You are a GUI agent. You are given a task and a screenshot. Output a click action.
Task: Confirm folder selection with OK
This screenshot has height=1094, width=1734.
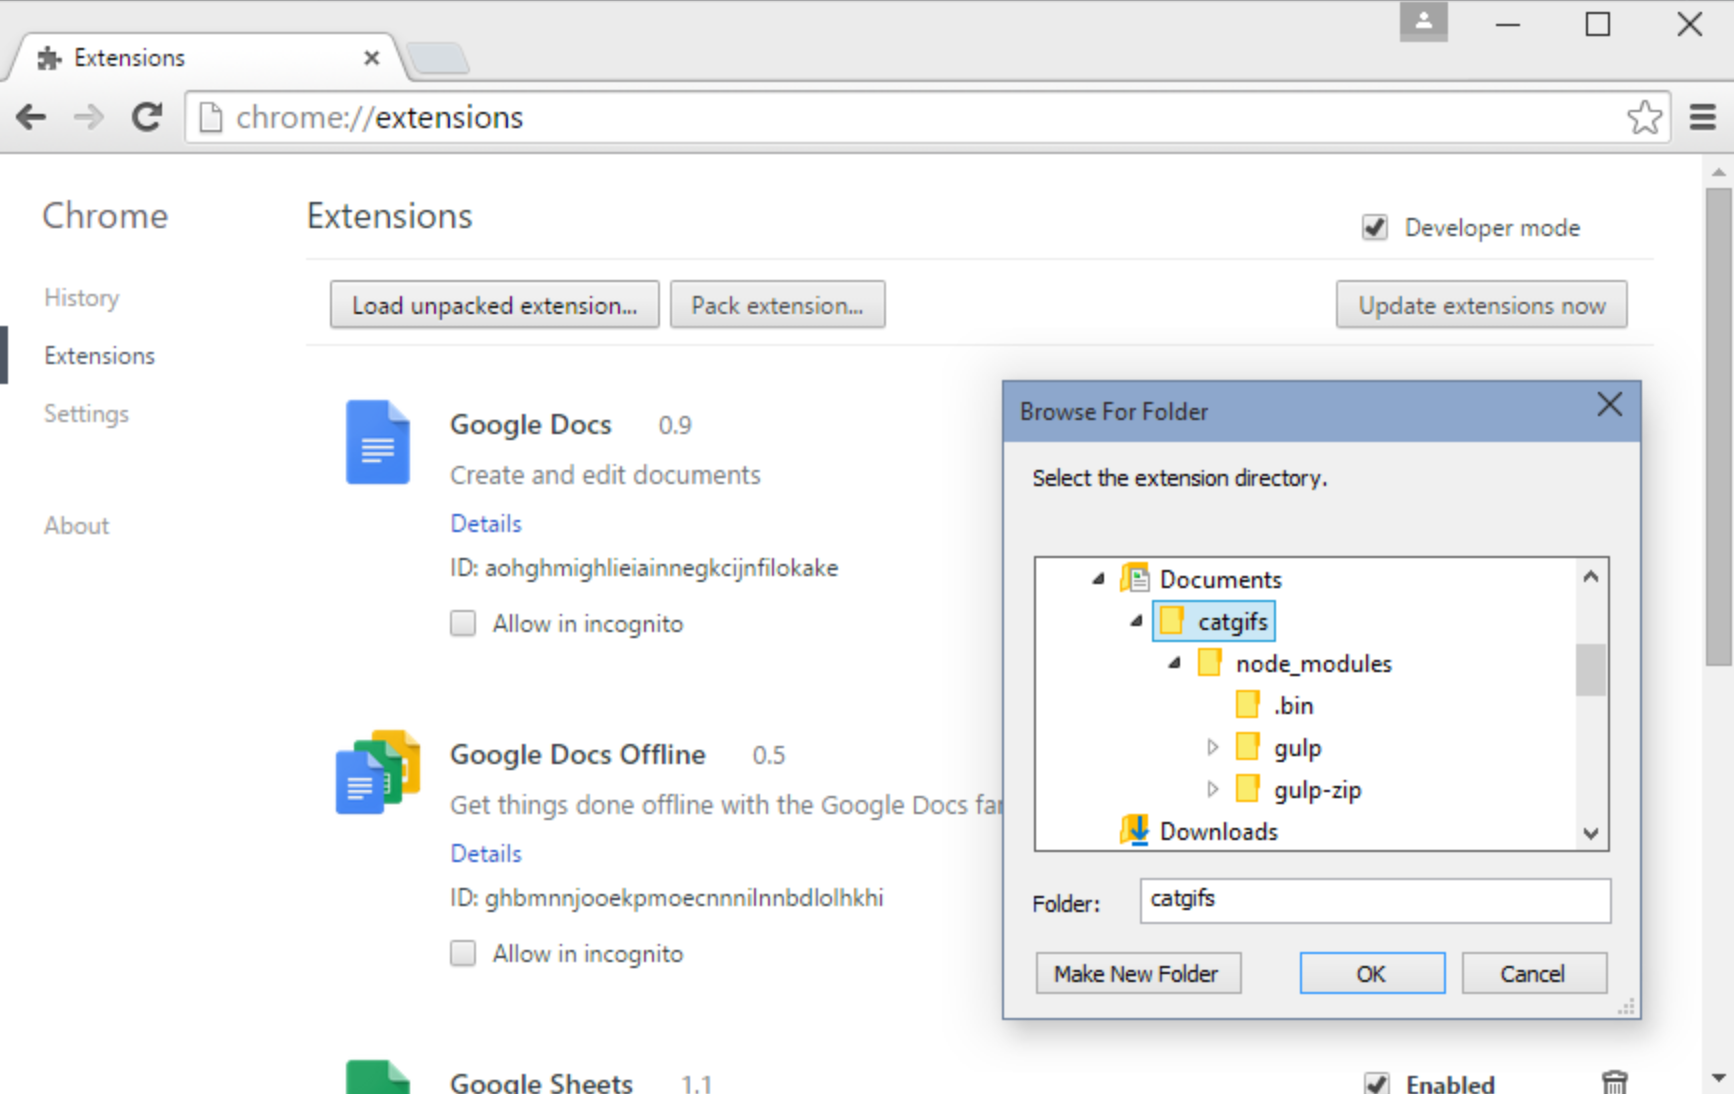[1372, 973]
